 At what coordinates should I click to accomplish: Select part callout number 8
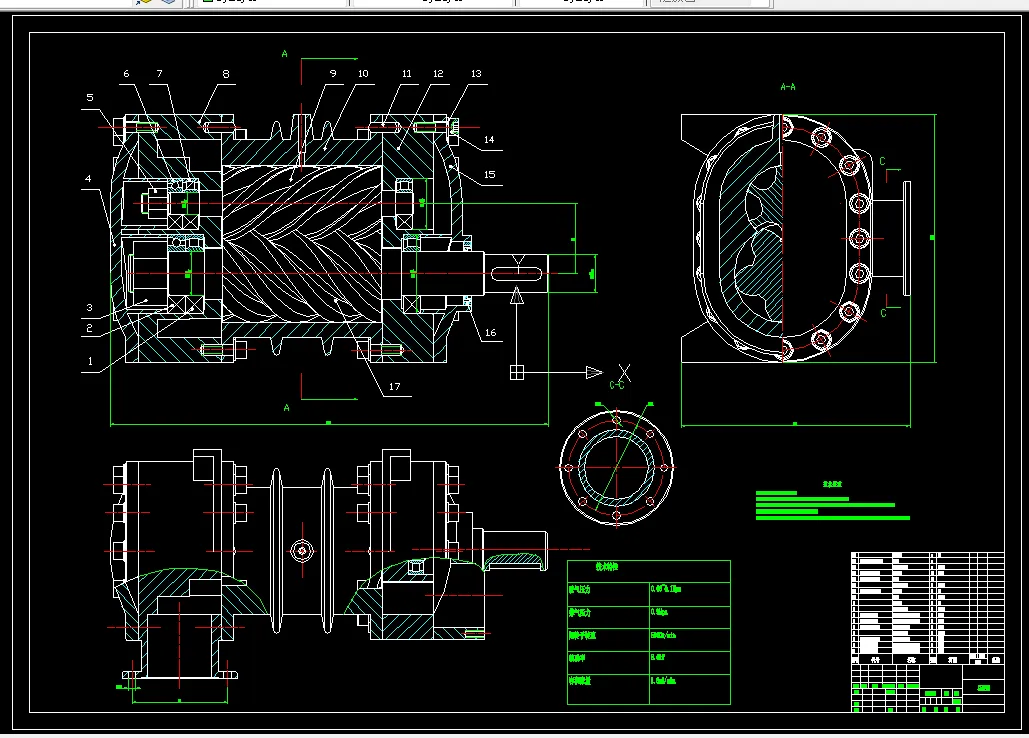coord(226,73)
